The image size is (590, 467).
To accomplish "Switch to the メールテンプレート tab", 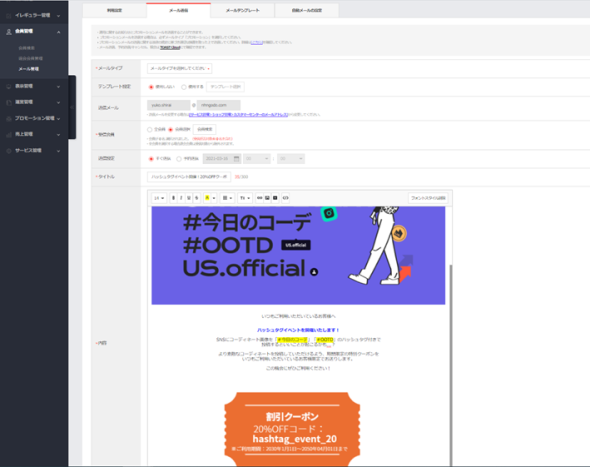I will coord(243,10).
